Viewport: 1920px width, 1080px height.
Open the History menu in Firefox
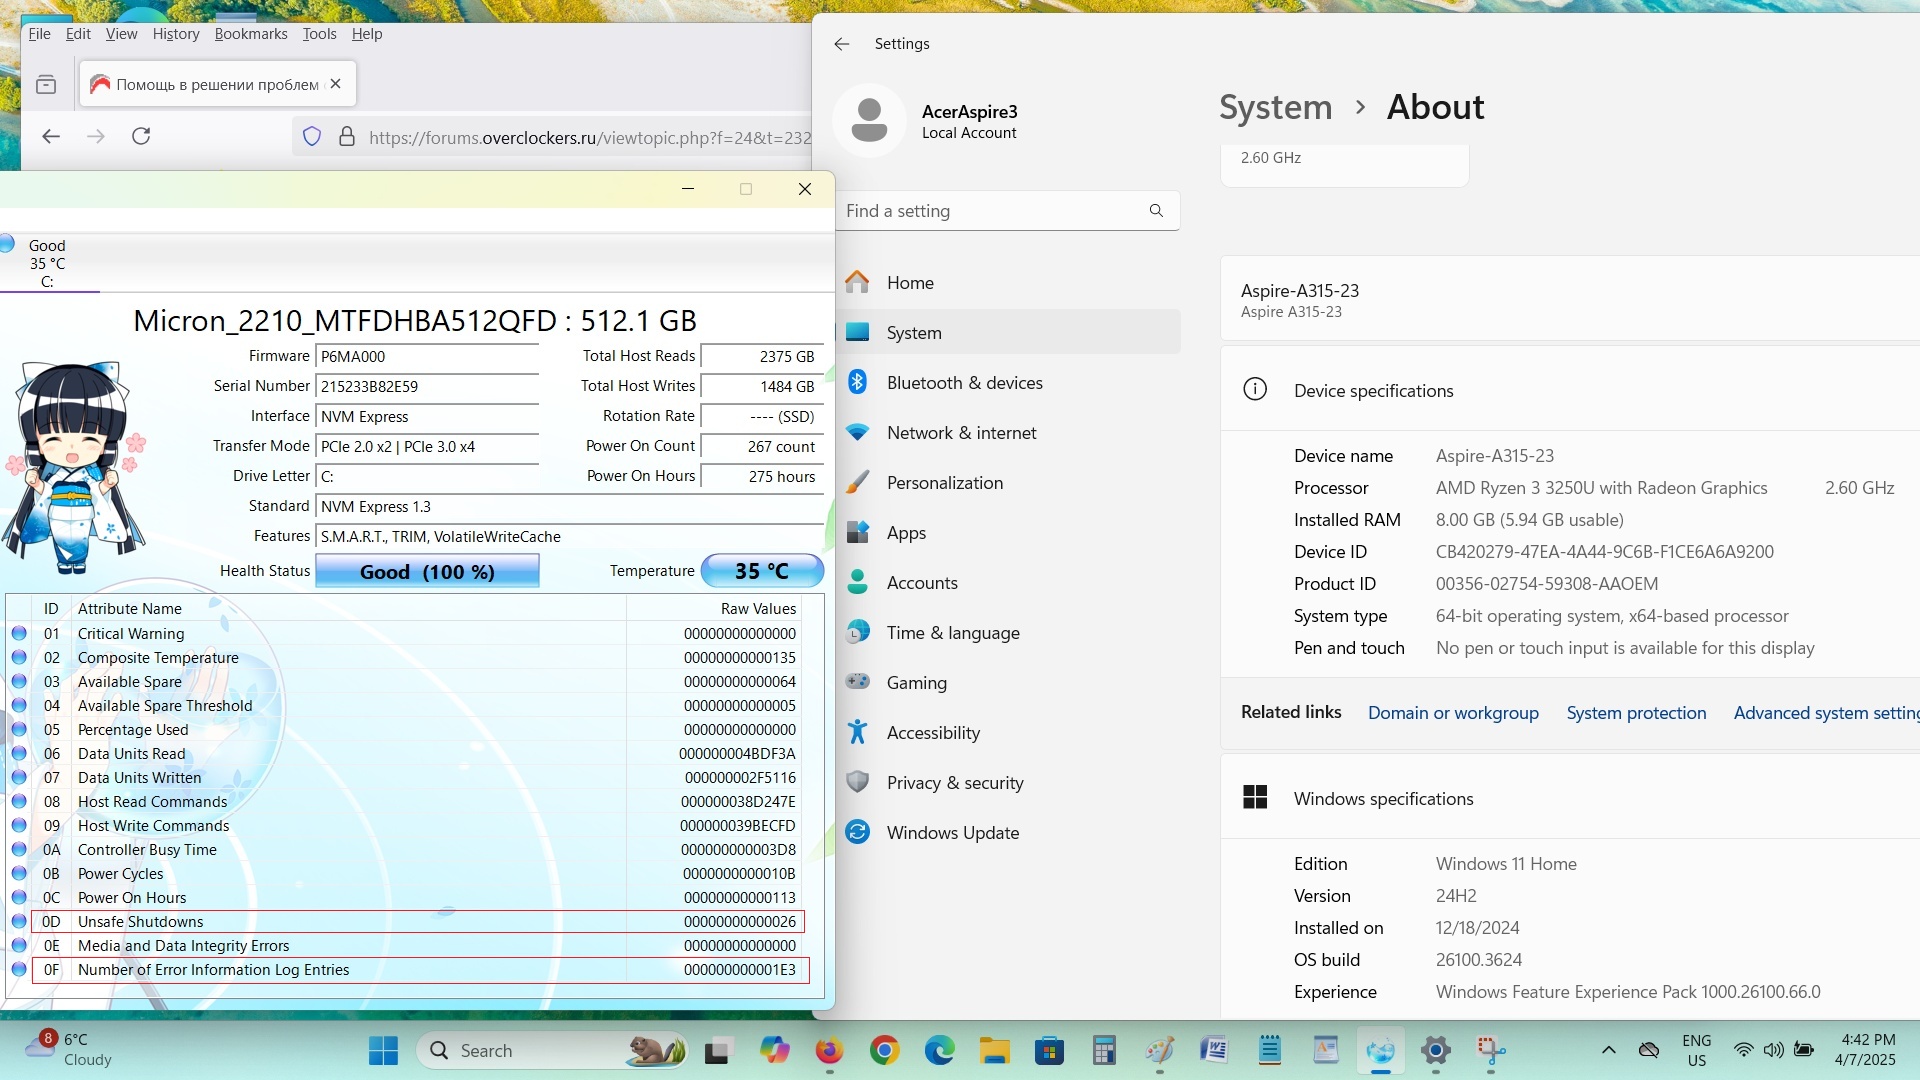(176, 34)
